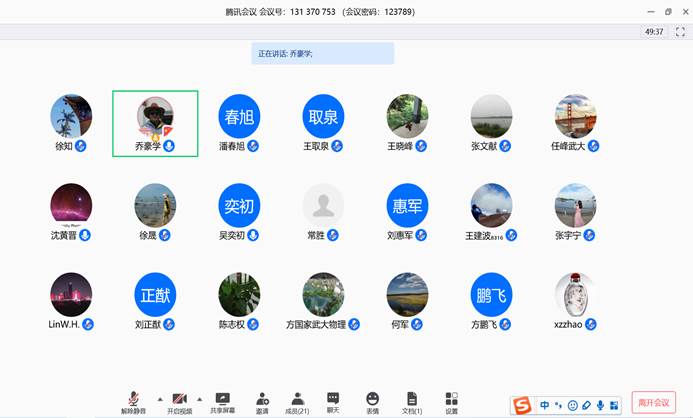Open 文档(1) documents panel
Viewport: 693px width, 418px height.
(x=411, y=401)
